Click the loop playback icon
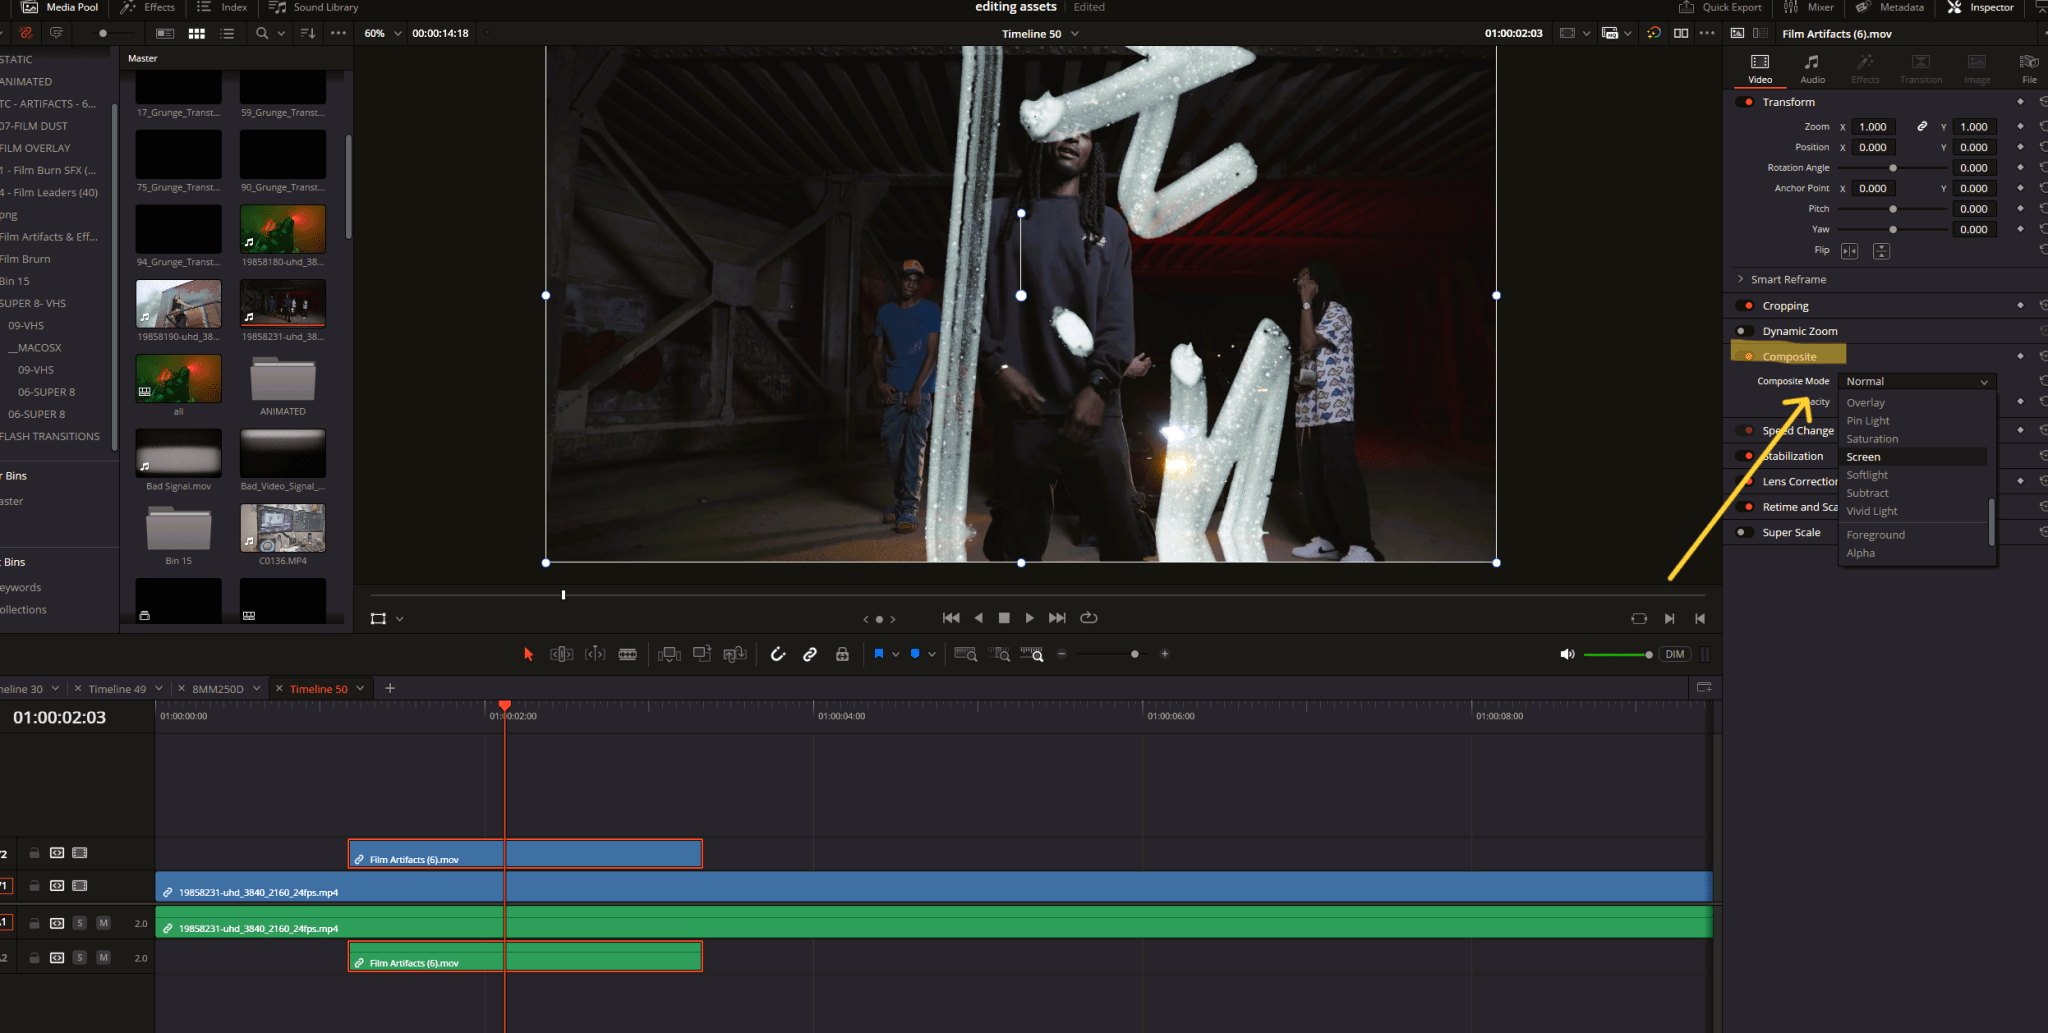2048x1033 pixels. (1089, 618)
